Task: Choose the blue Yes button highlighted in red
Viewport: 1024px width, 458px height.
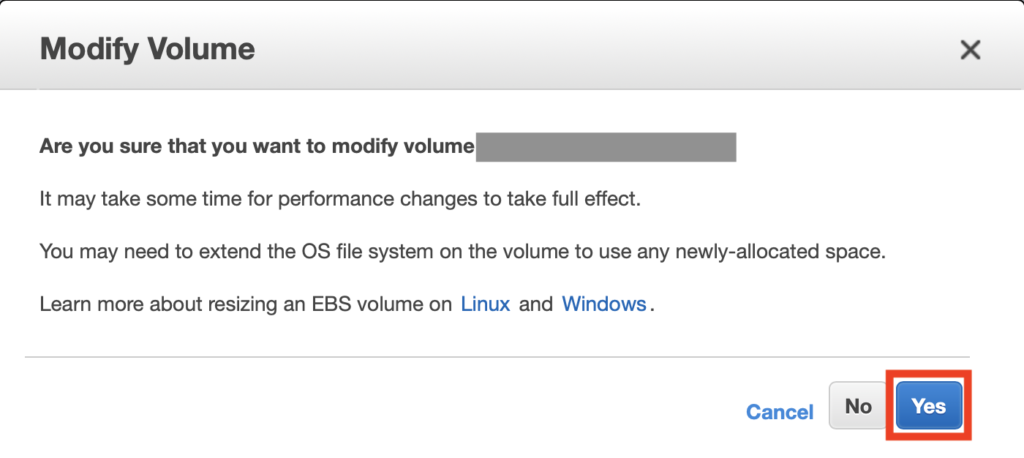Action: point(929,406)
